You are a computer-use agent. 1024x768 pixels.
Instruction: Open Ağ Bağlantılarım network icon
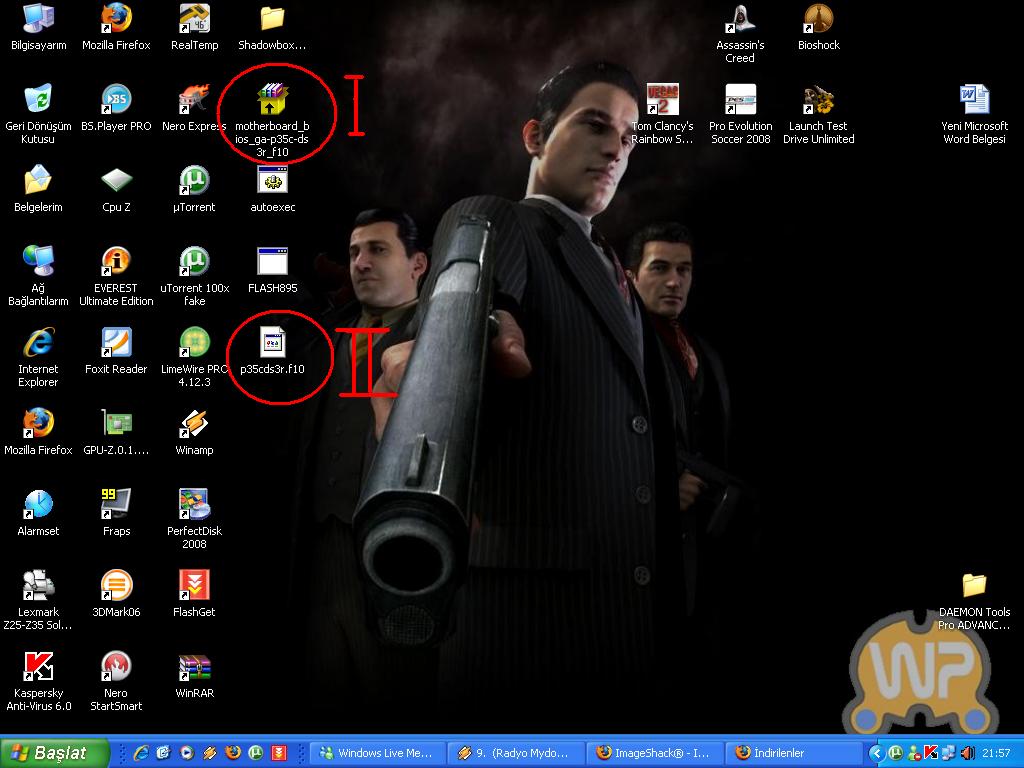(38, 276)
